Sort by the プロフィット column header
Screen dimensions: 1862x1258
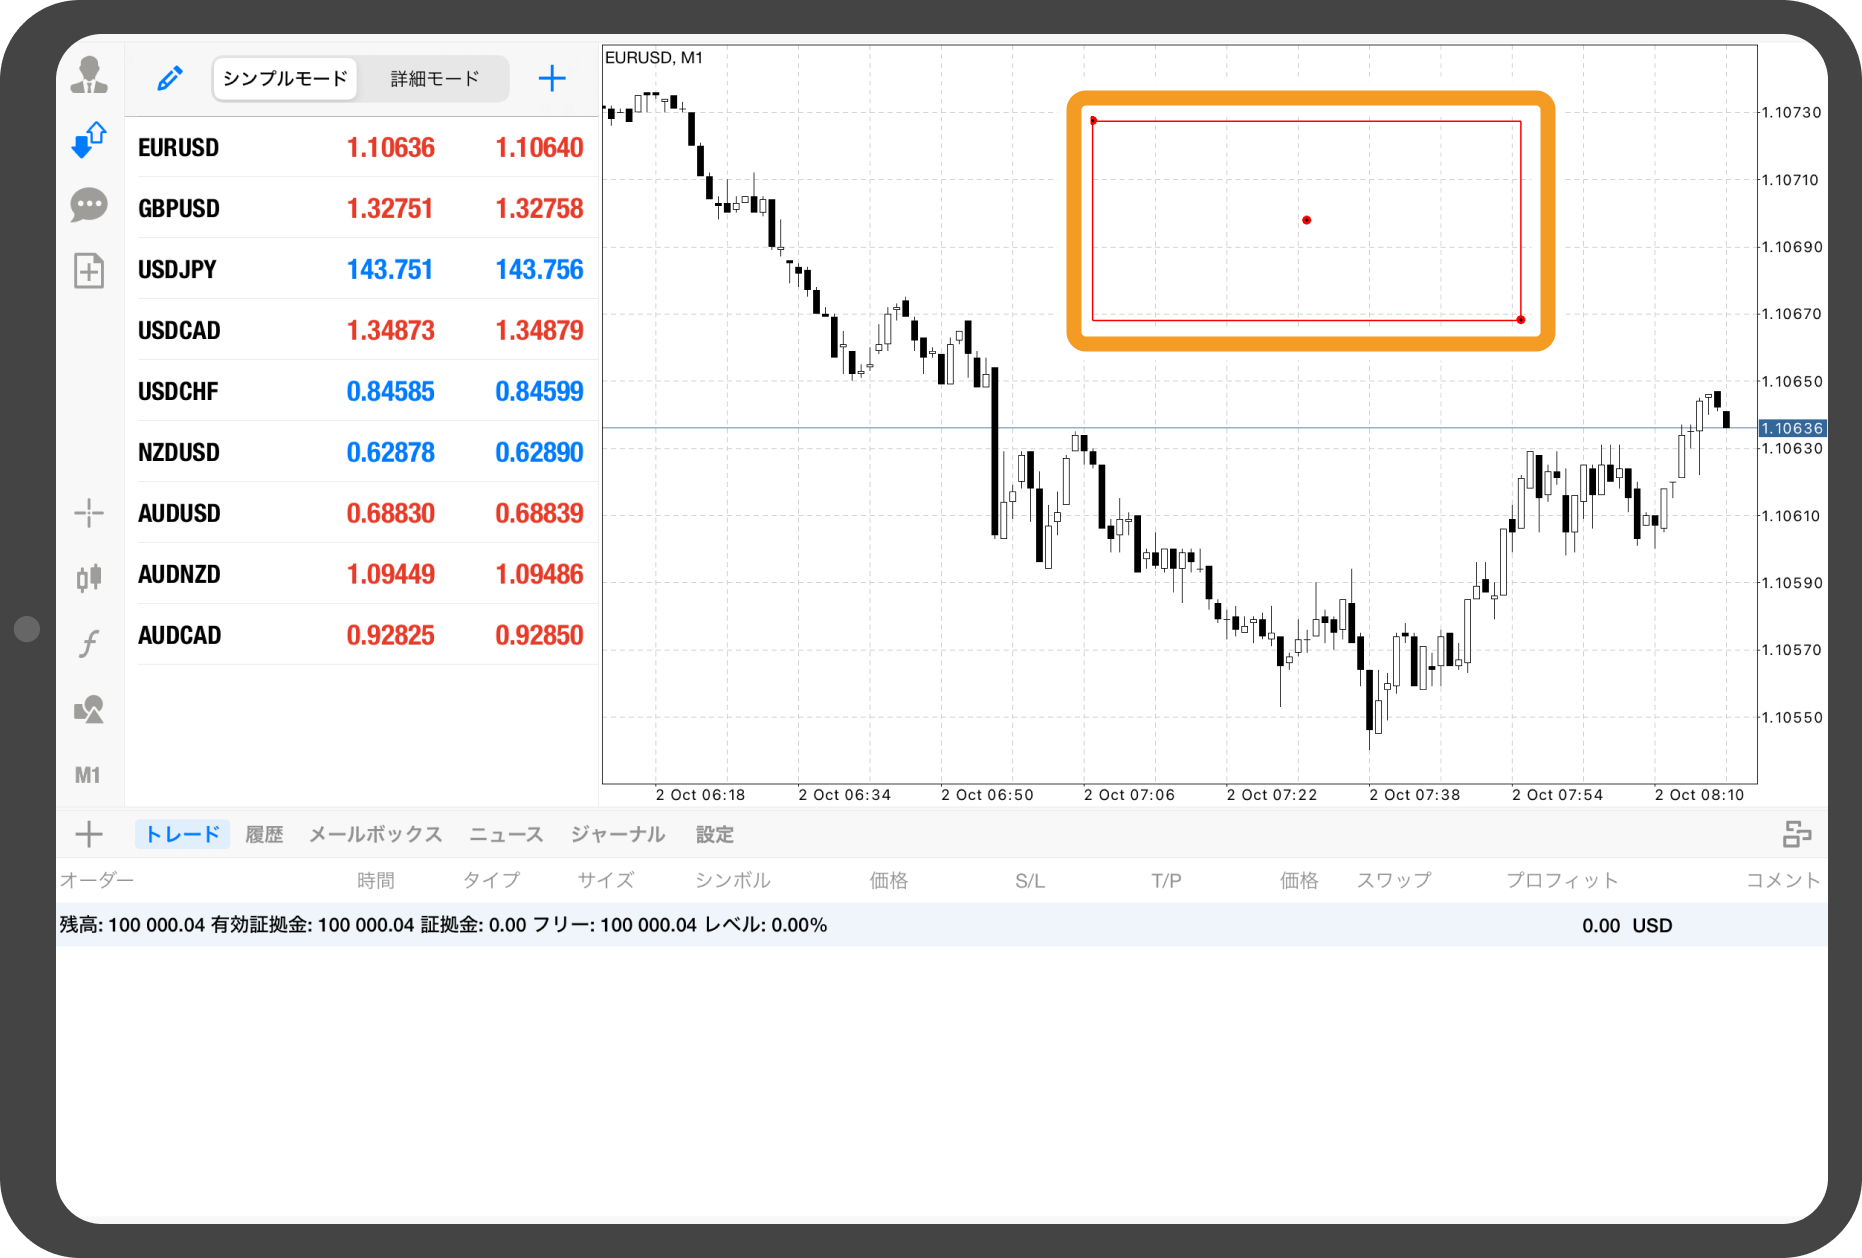tap(1562, 880)
